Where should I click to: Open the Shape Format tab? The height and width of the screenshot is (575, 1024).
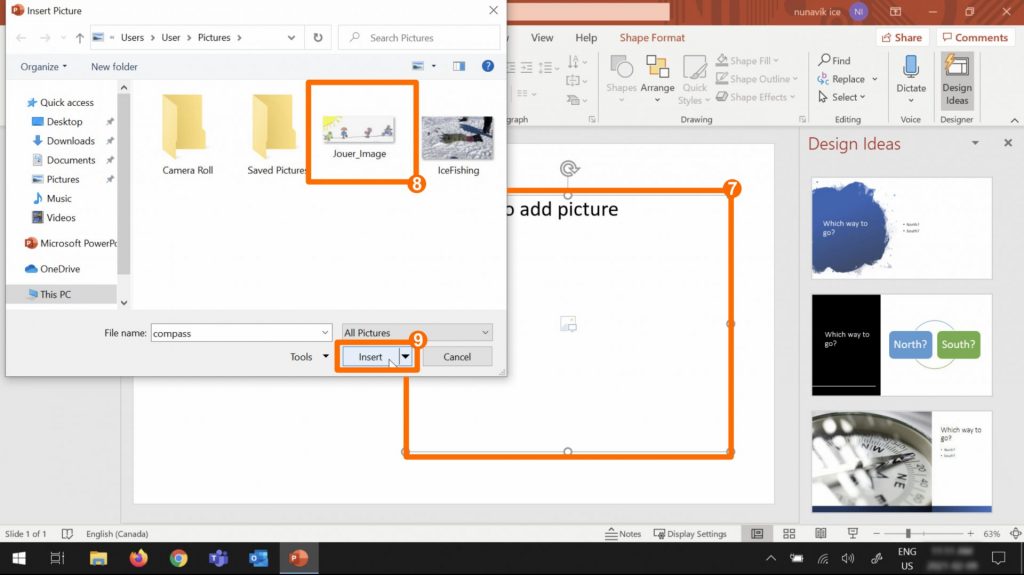point(652,38)
